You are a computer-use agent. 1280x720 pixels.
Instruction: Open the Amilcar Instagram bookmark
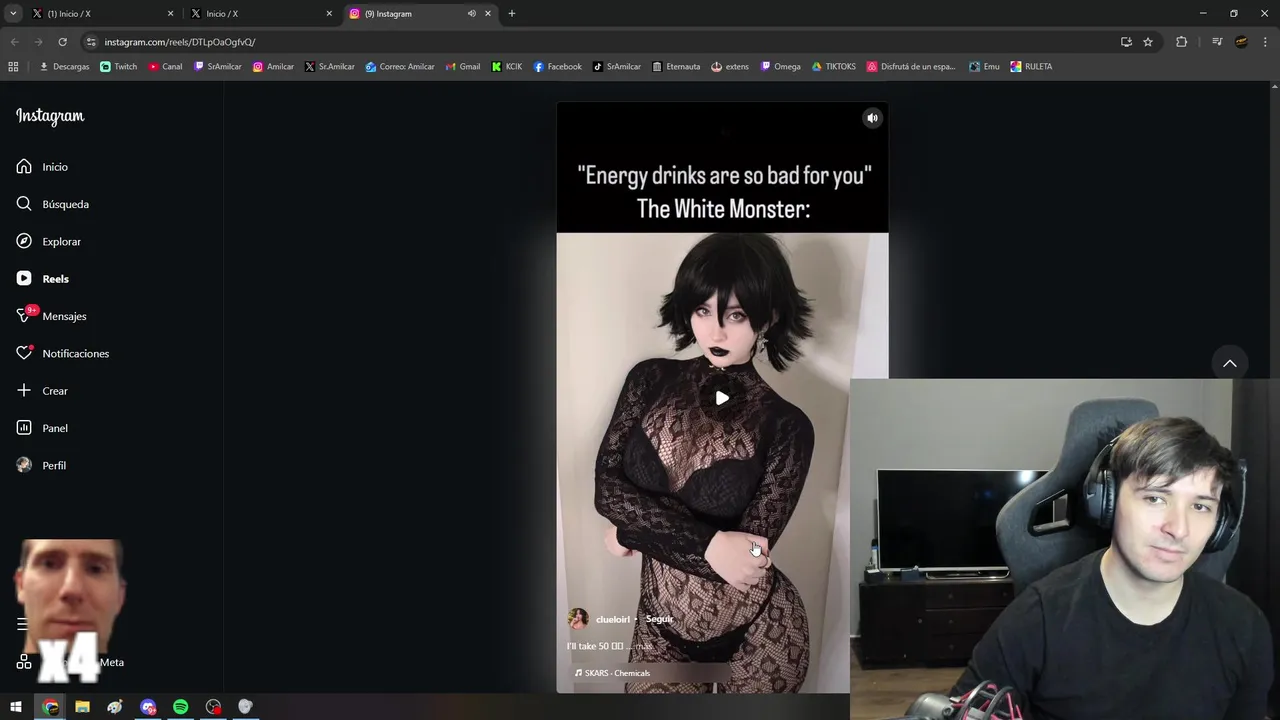[x=273, y=67]
